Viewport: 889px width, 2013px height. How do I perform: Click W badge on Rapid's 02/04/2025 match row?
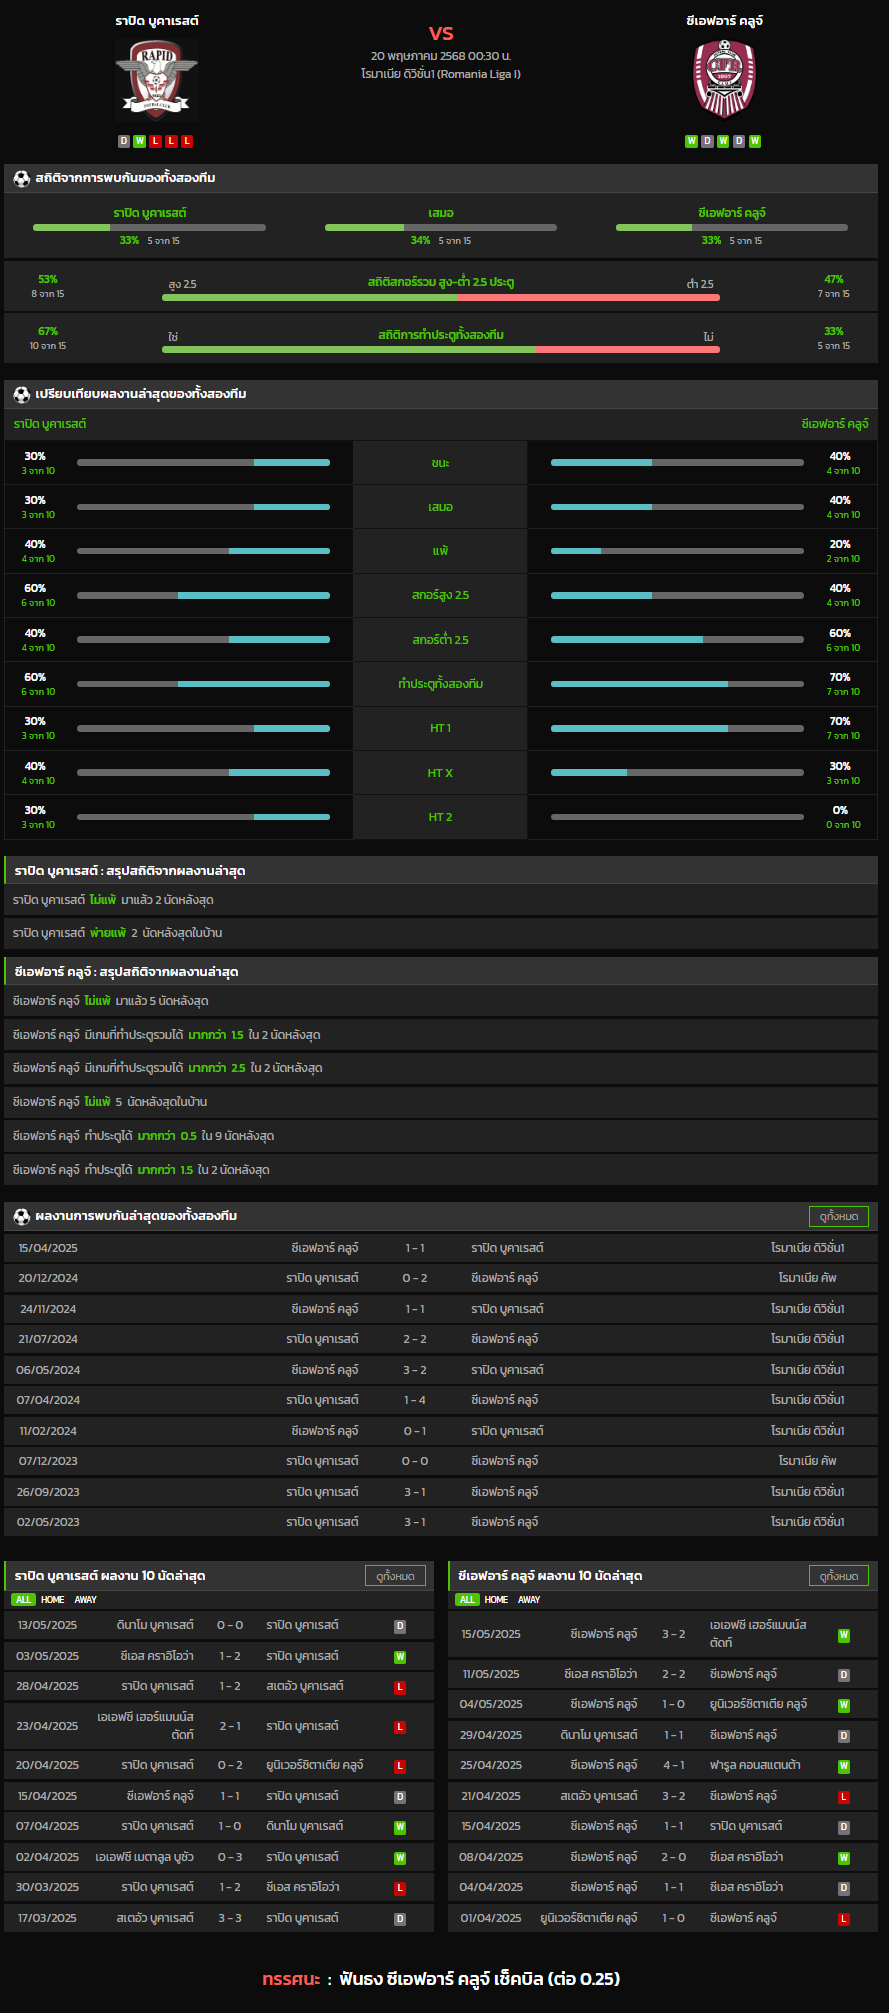(x=400, y=1858)
